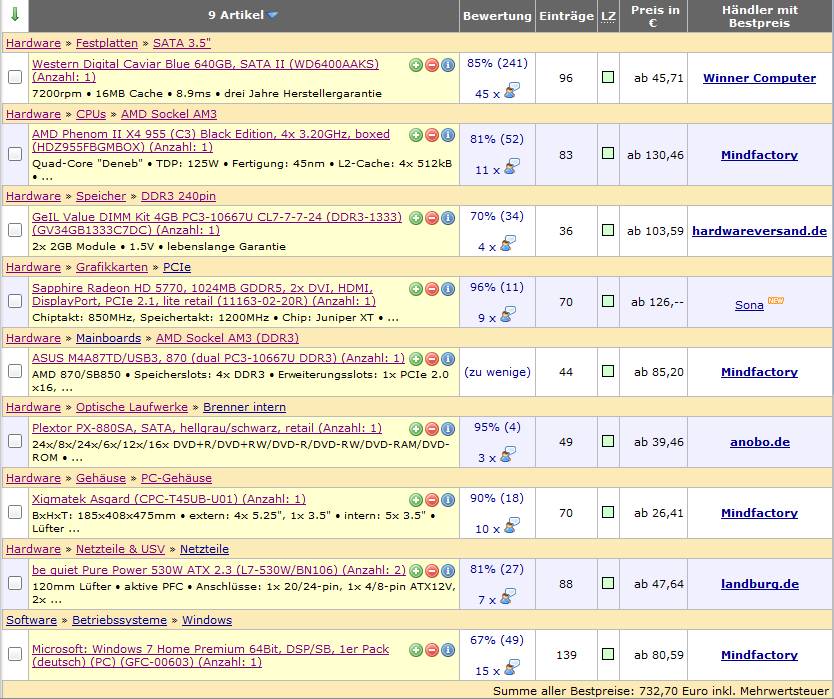Click the 'ab 130,46' price
834x699 pixels.
pyautogui.click(x=655, y=155)
